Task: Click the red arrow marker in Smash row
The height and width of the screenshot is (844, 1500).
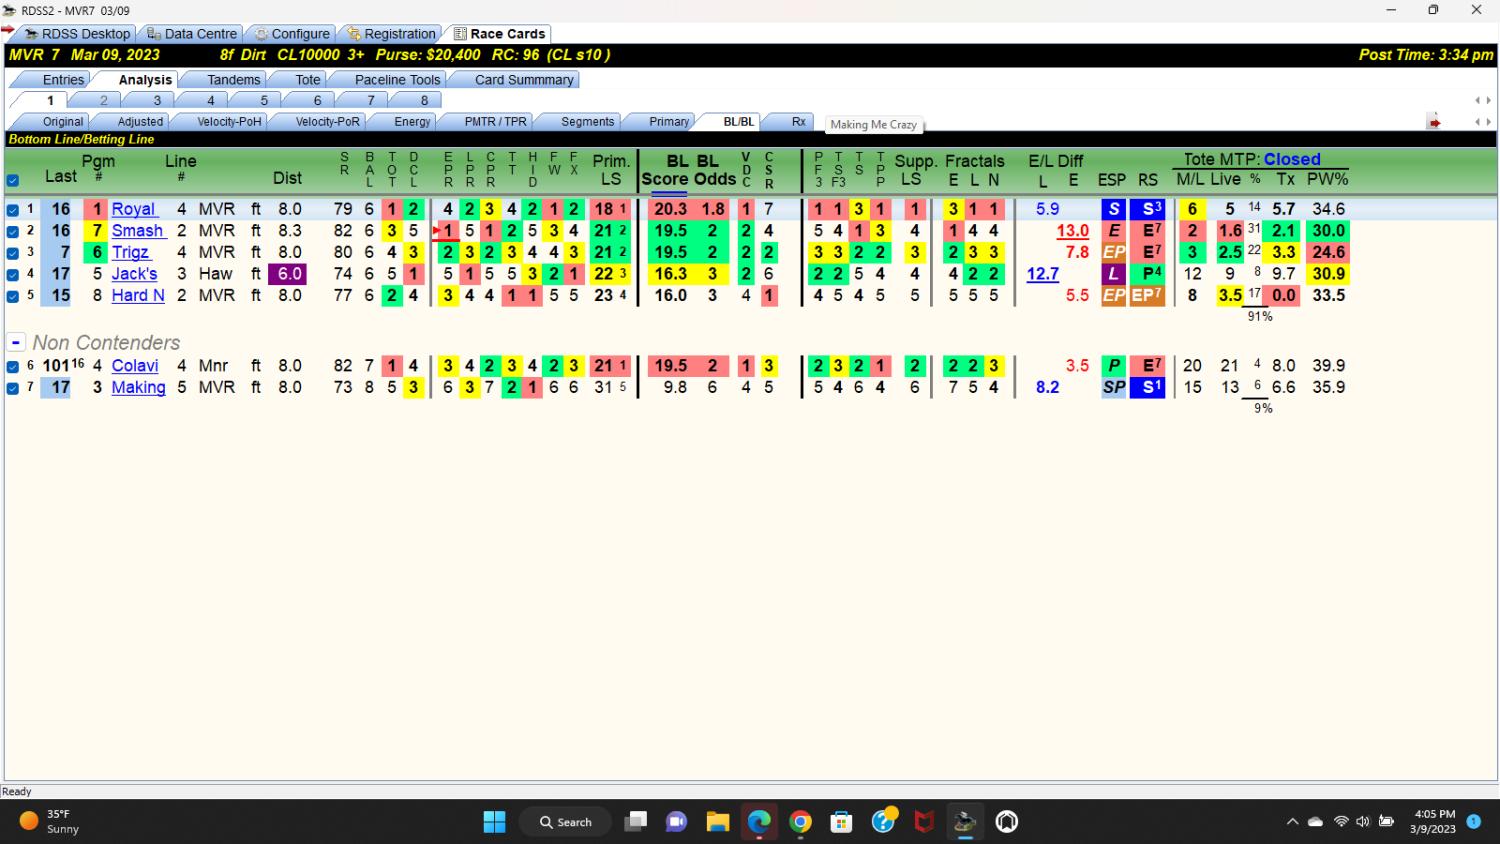Action: [436, 231]
